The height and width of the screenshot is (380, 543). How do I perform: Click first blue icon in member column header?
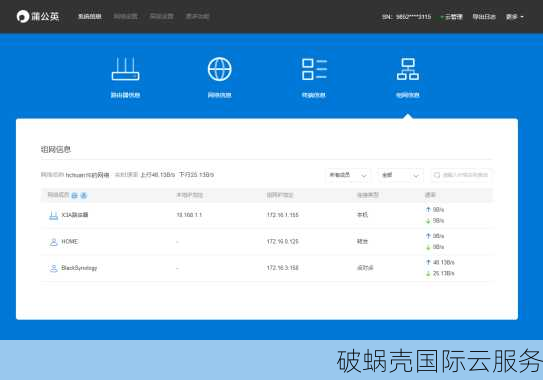click(74, 195)
